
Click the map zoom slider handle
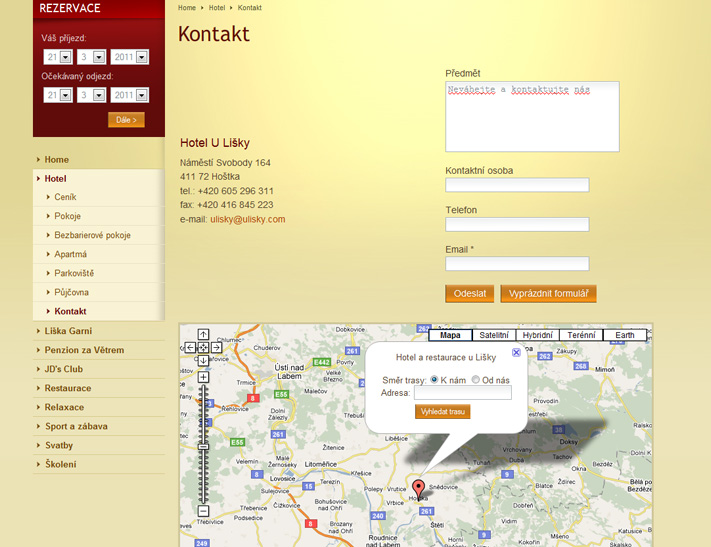click(203, 447)
